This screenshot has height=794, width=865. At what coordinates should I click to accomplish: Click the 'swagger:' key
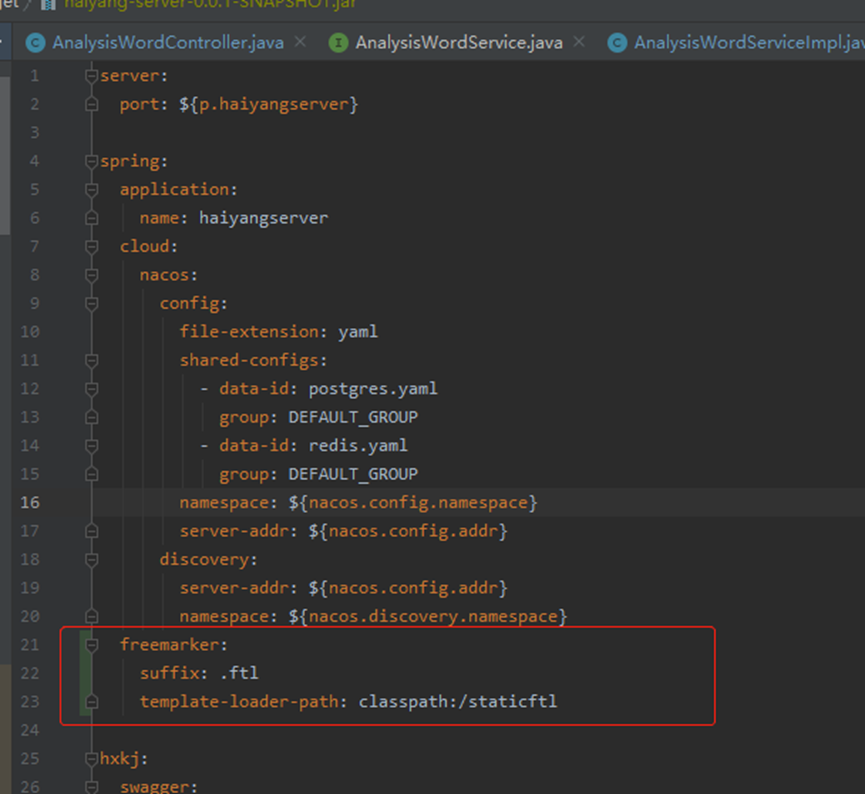159,786
